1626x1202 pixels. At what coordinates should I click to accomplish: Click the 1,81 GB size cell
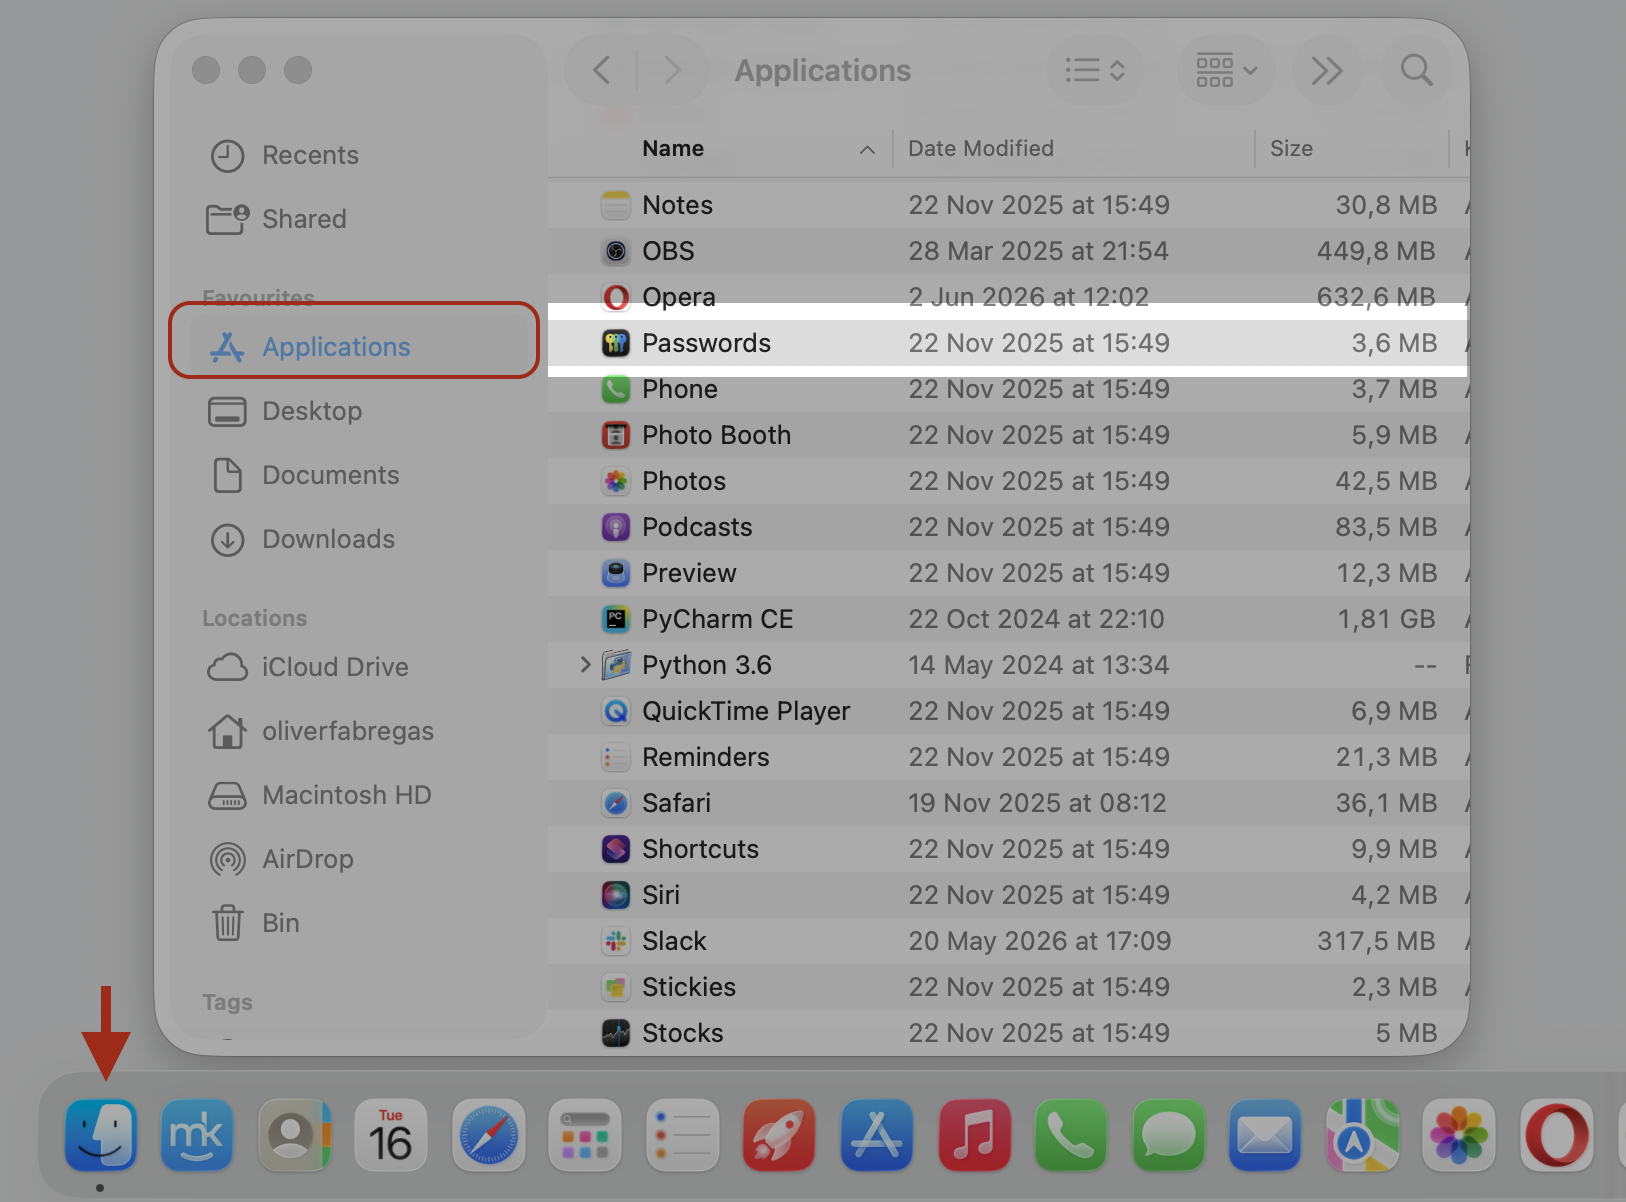click(x=1386, y=619)
